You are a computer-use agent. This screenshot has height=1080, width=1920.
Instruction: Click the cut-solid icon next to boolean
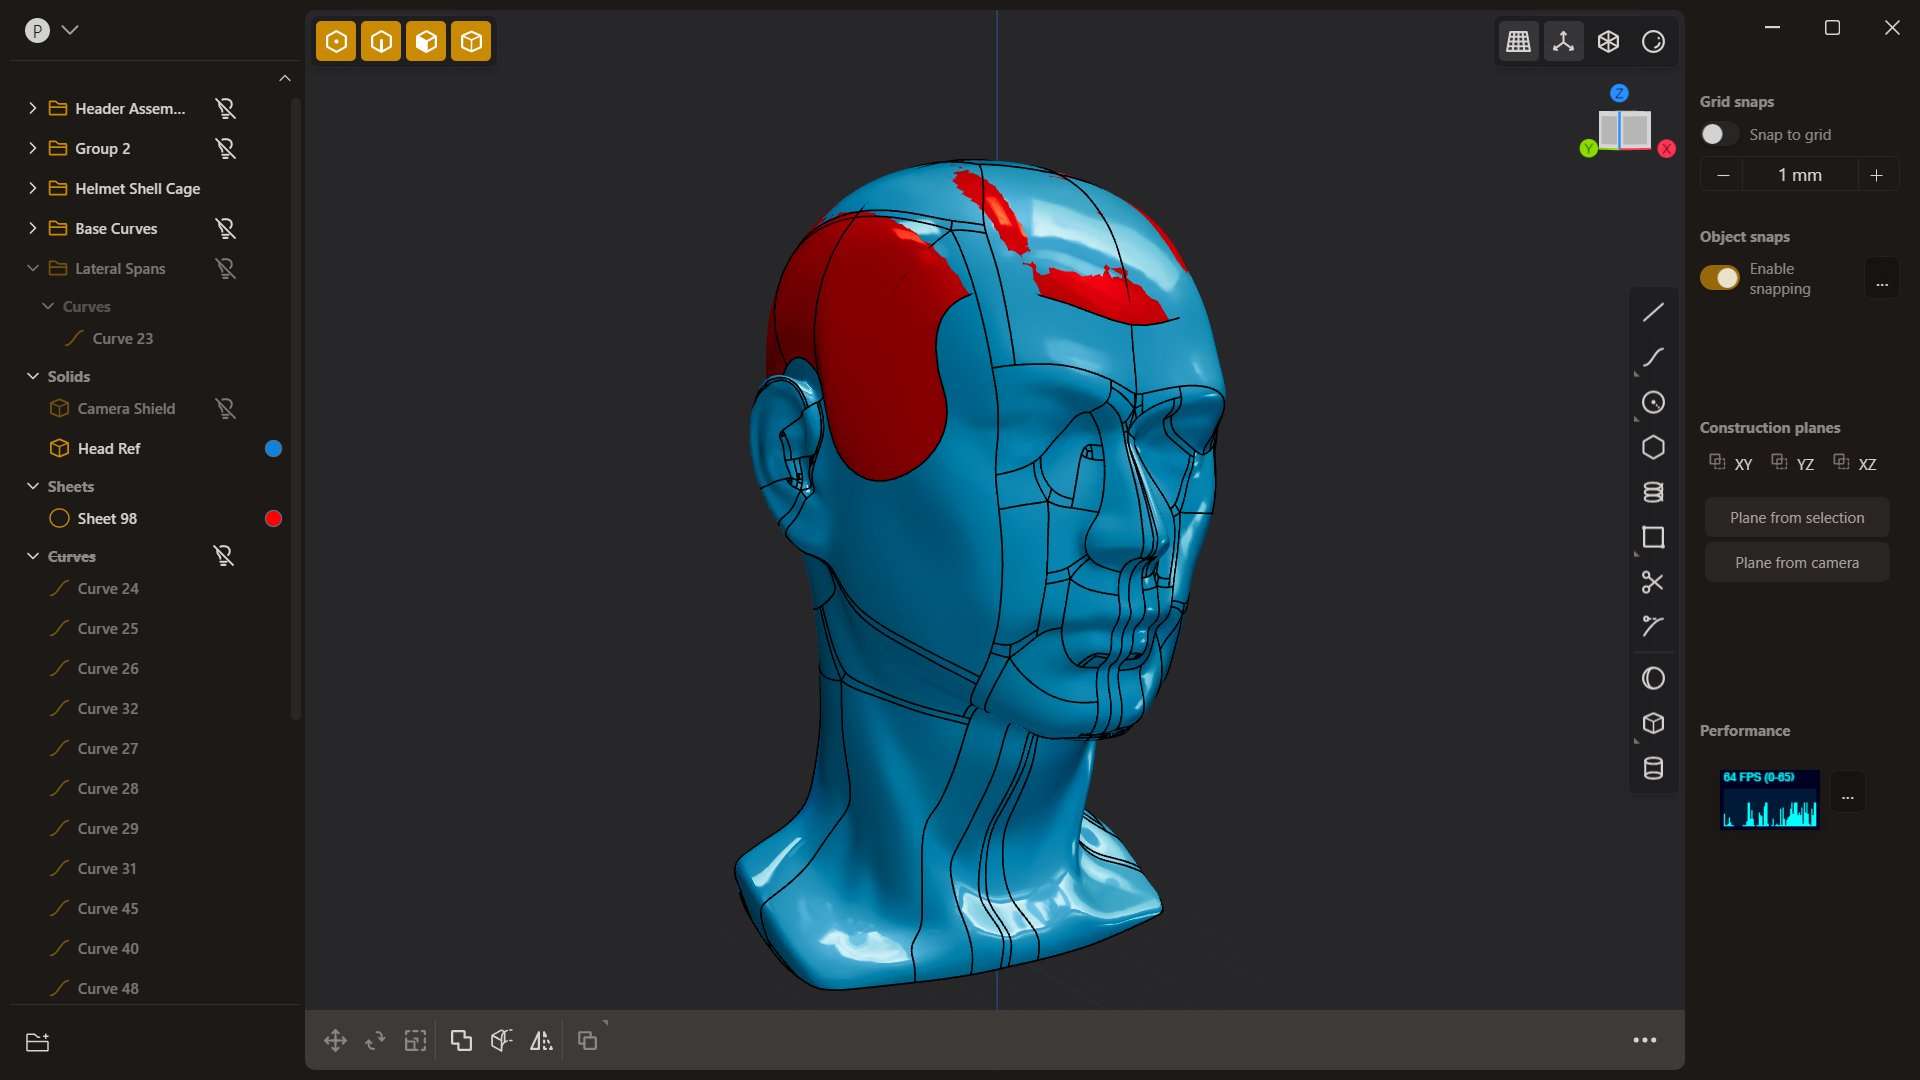point(501,1041)
